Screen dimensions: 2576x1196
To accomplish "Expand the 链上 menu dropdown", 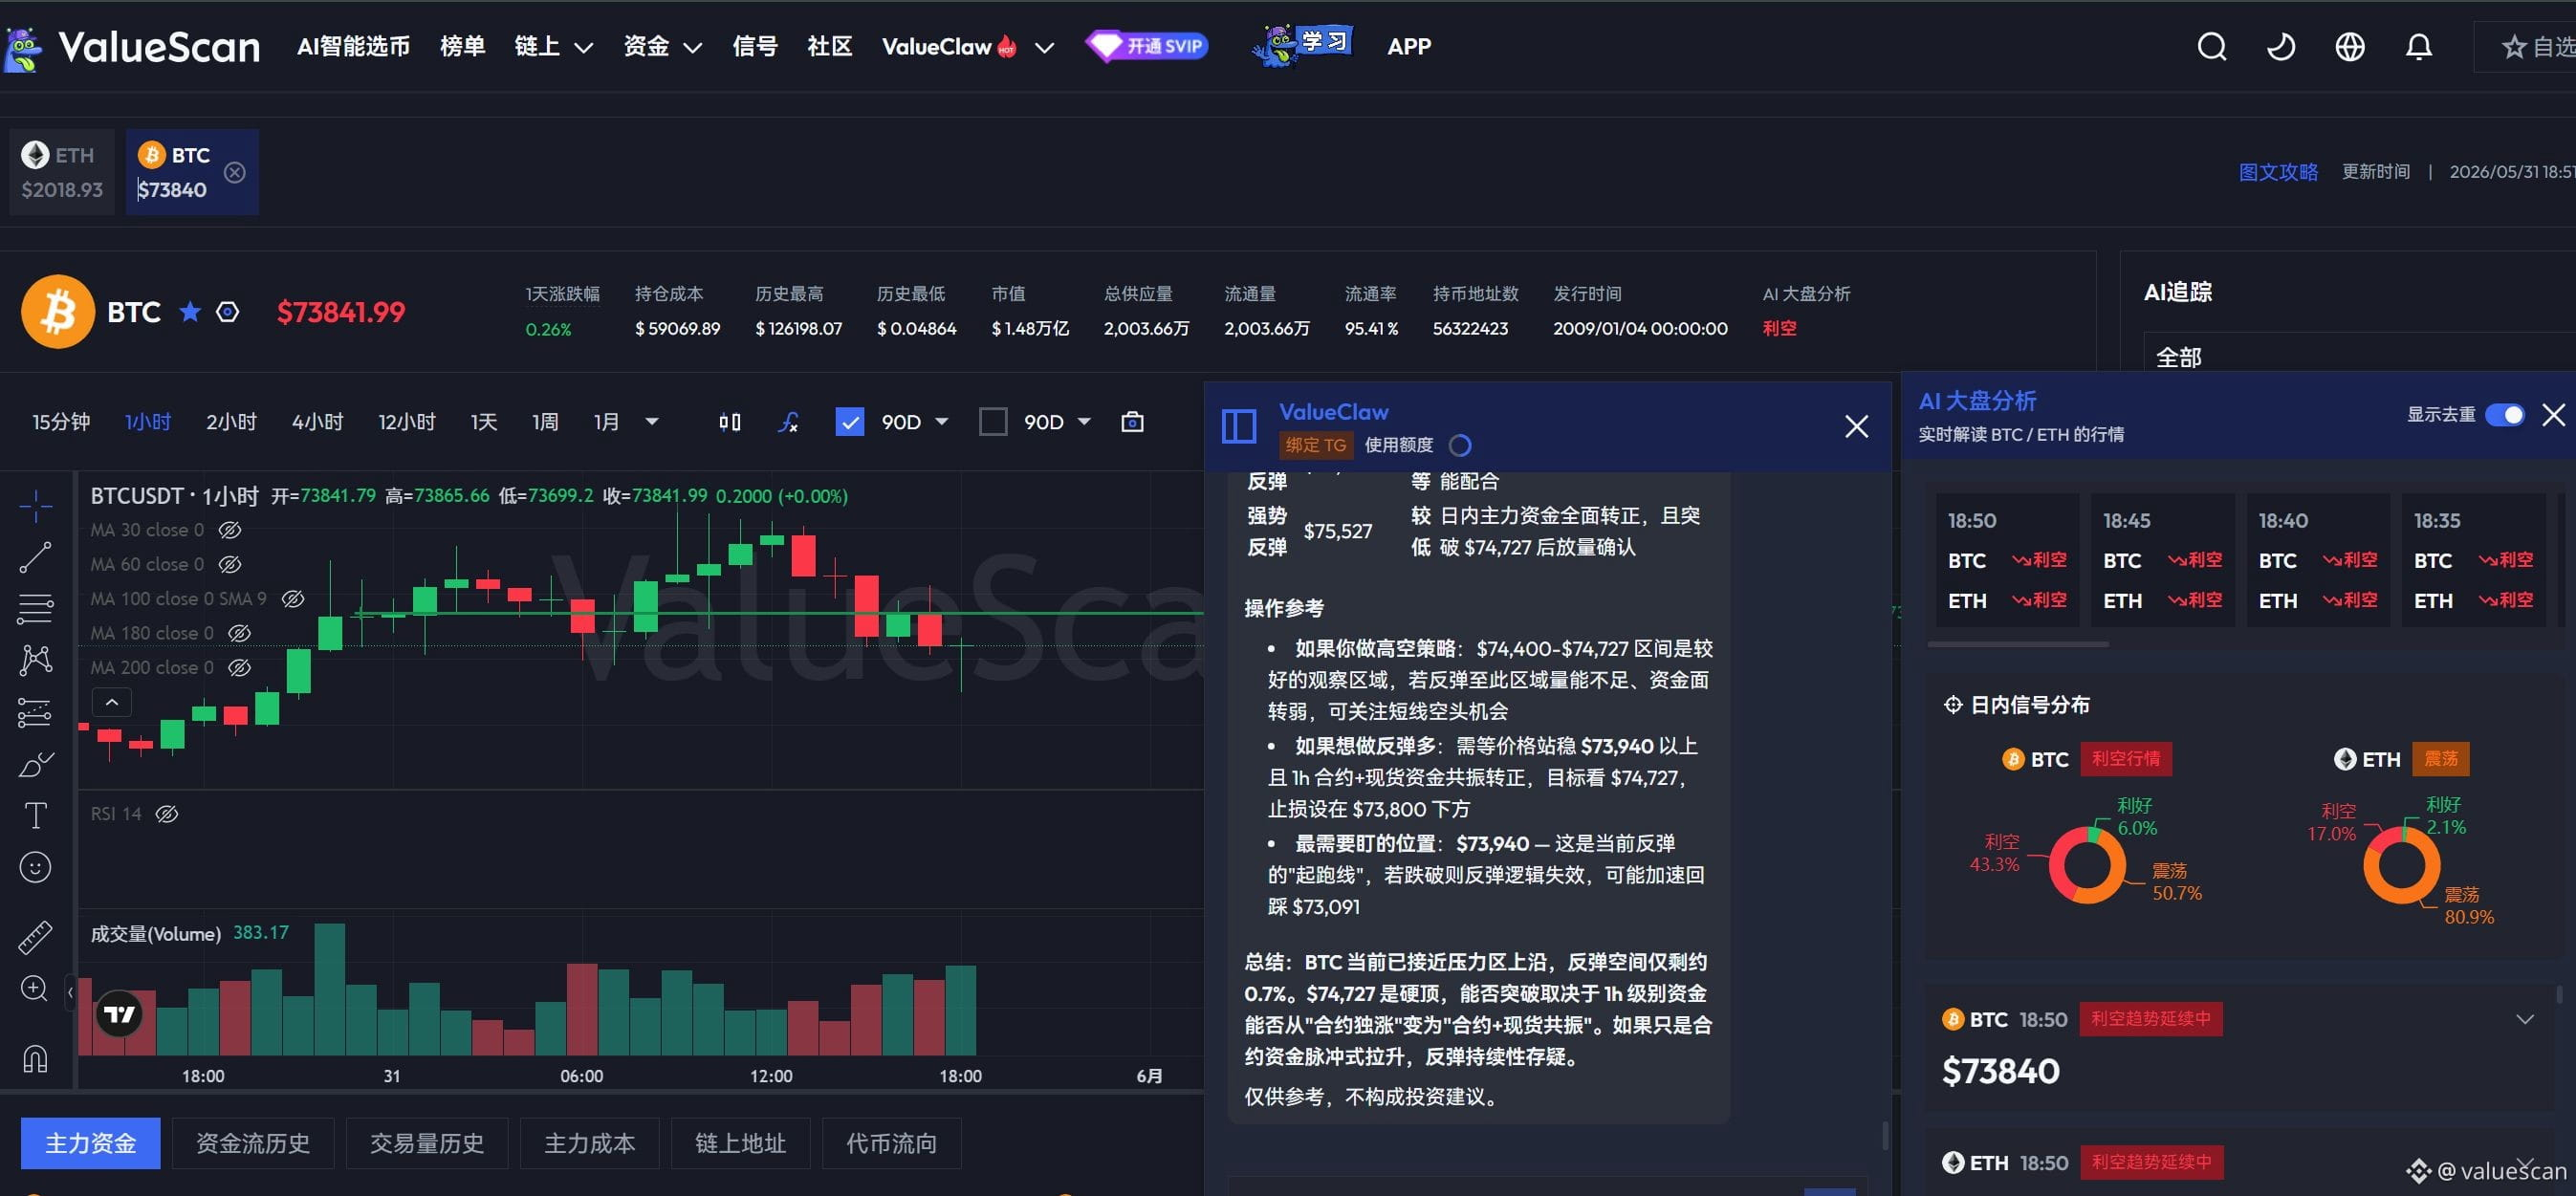I will pyautogui.click(x=584, y=48).
